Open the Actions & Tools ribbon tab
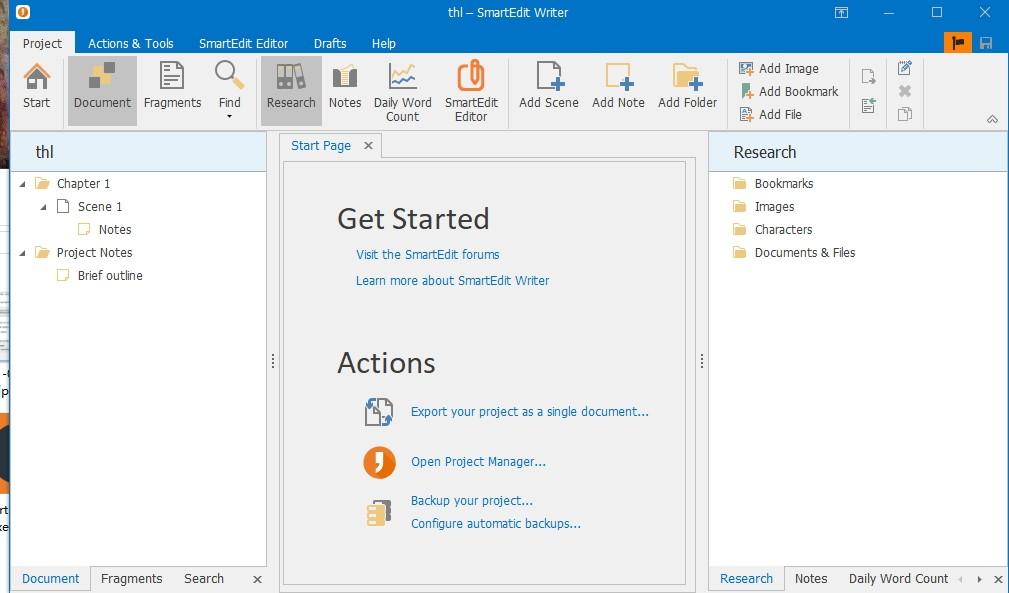The height and width of the screenshot is (593, 1009). click(131, 43)
